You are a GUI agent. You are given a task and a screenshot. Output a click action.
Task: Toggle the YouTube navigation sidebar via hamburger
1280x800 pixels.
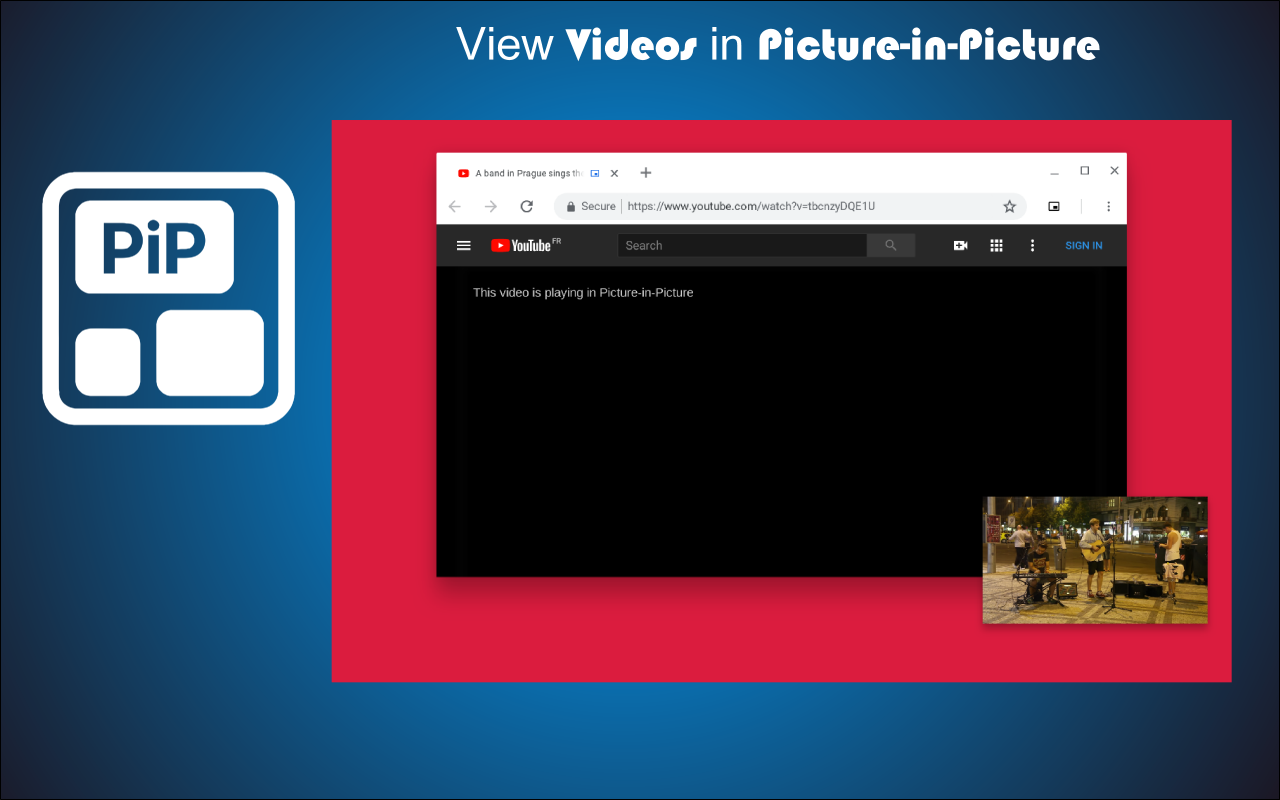(463, 245)
